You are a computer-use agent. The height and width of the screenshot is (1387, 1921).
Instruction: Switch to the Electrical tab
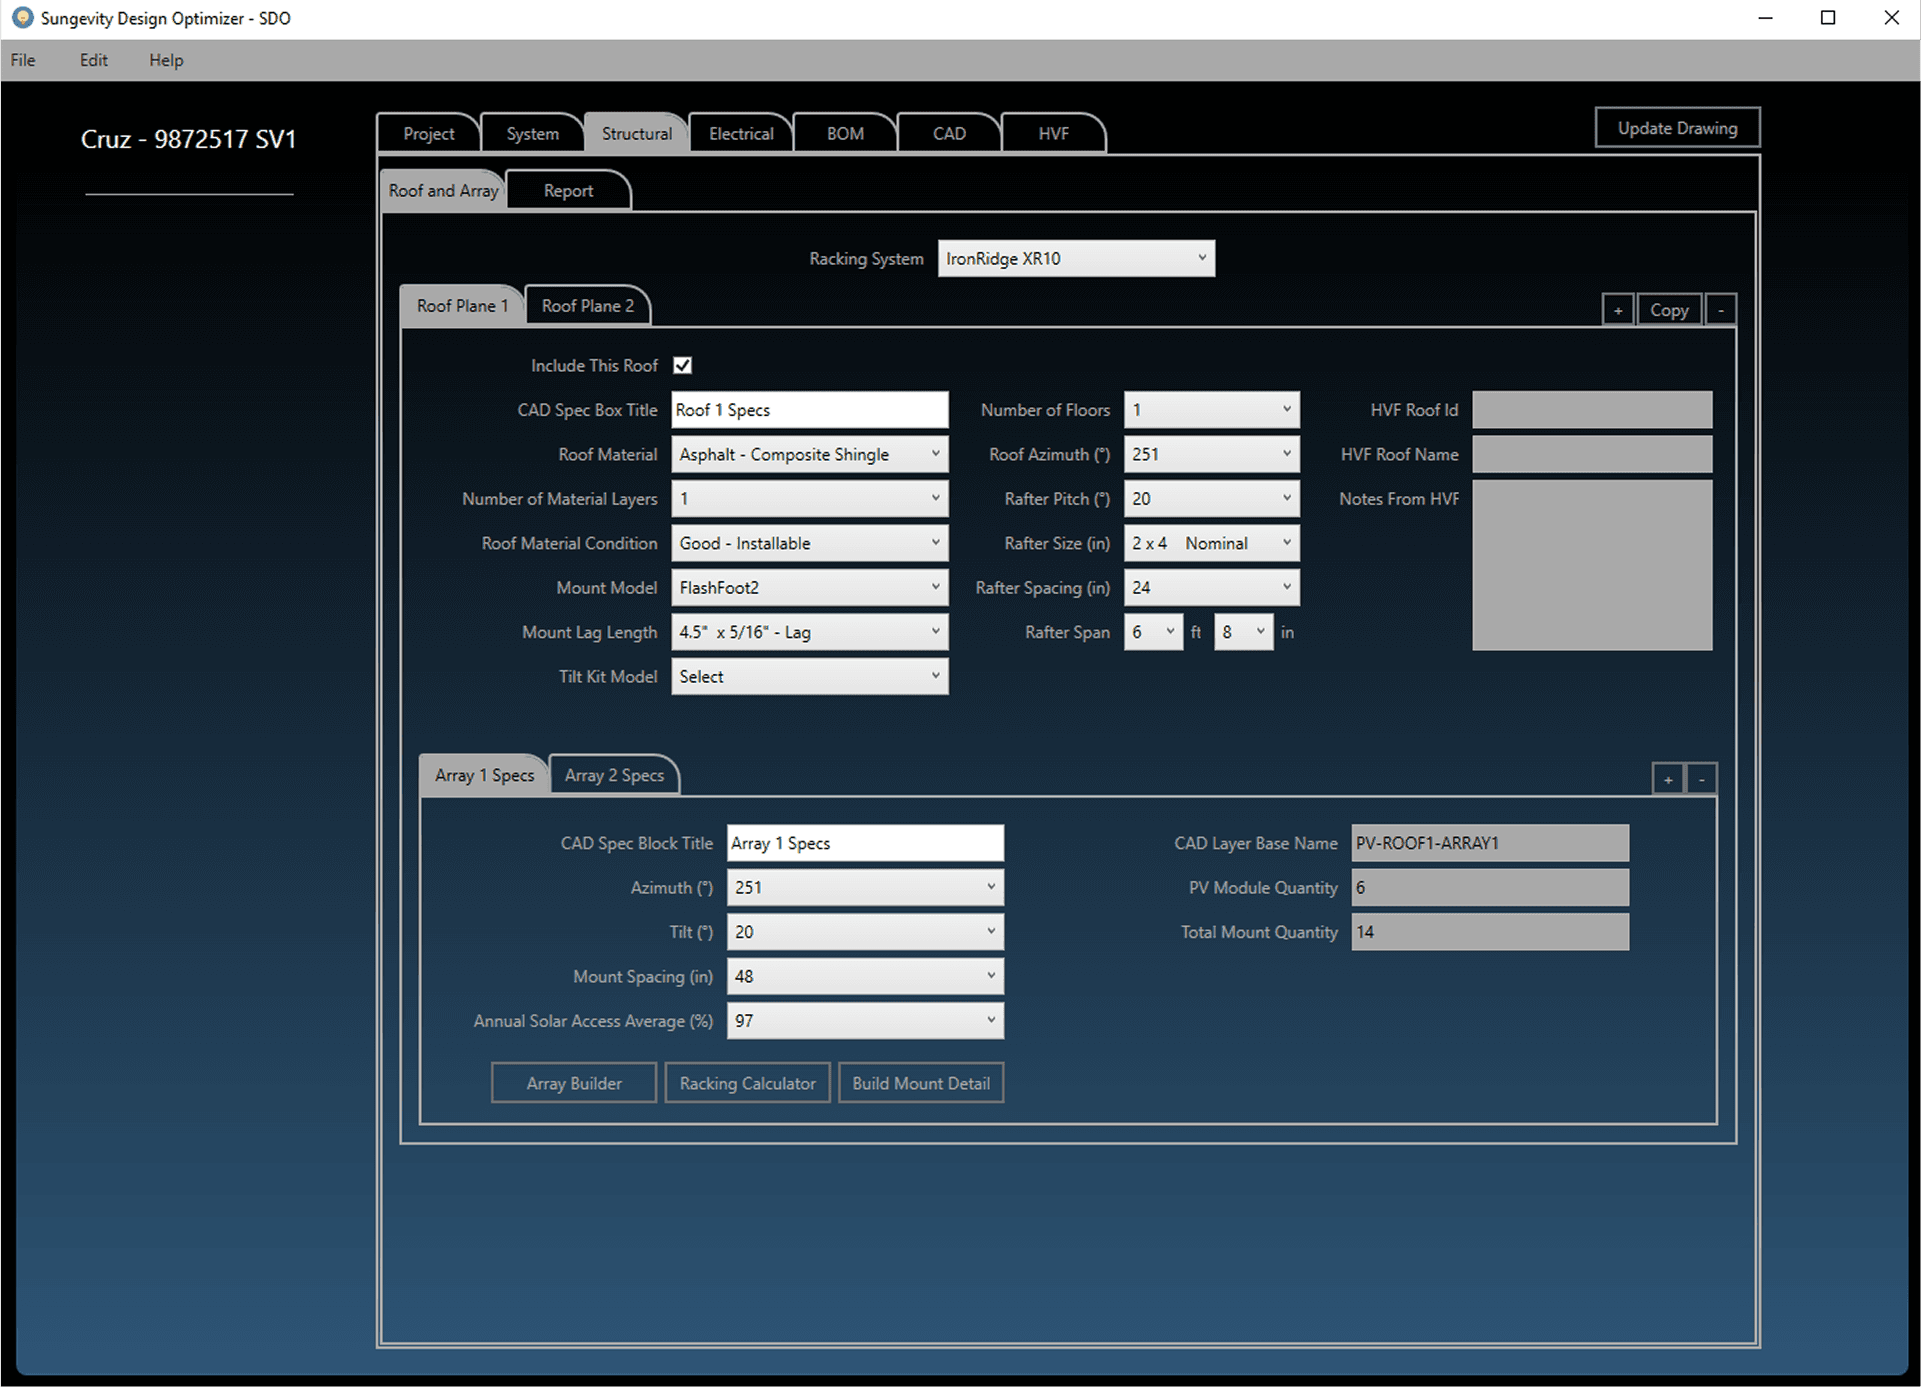point(740,134)
